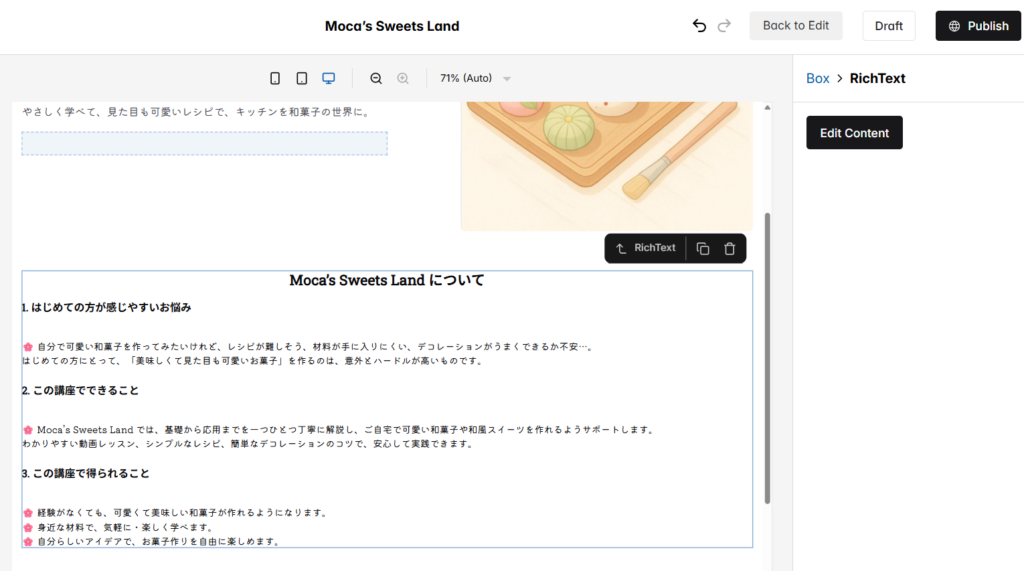
Task: Click RichText in the breadcrumb
Action: click(x=877, y=78)
